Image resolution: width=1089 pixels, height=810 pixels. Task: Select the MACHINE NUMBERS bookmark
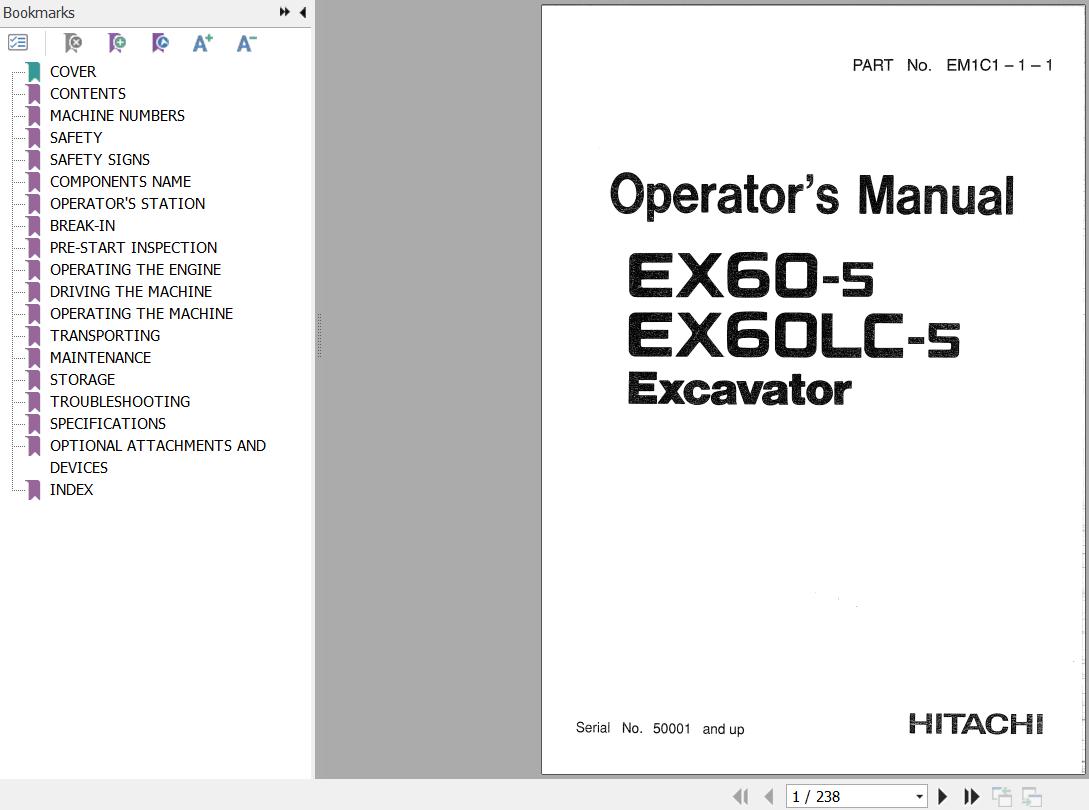117,115
